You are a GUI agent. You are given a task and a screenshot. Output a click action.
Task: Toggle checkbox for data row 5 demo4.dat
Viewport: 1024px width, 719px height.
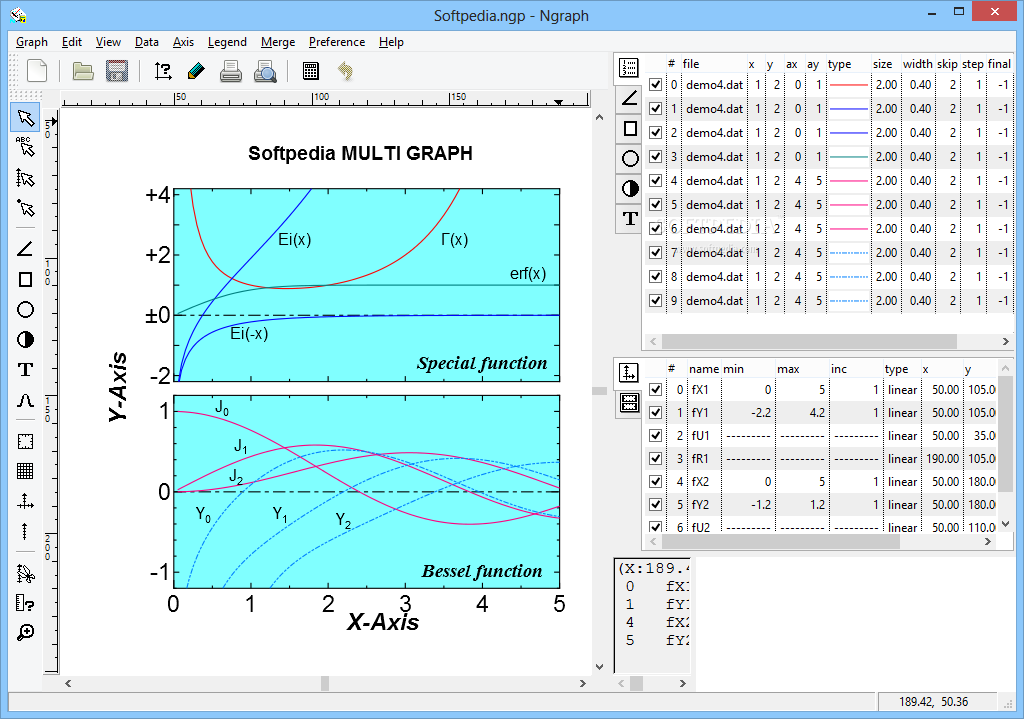click(x=656, y=204)
